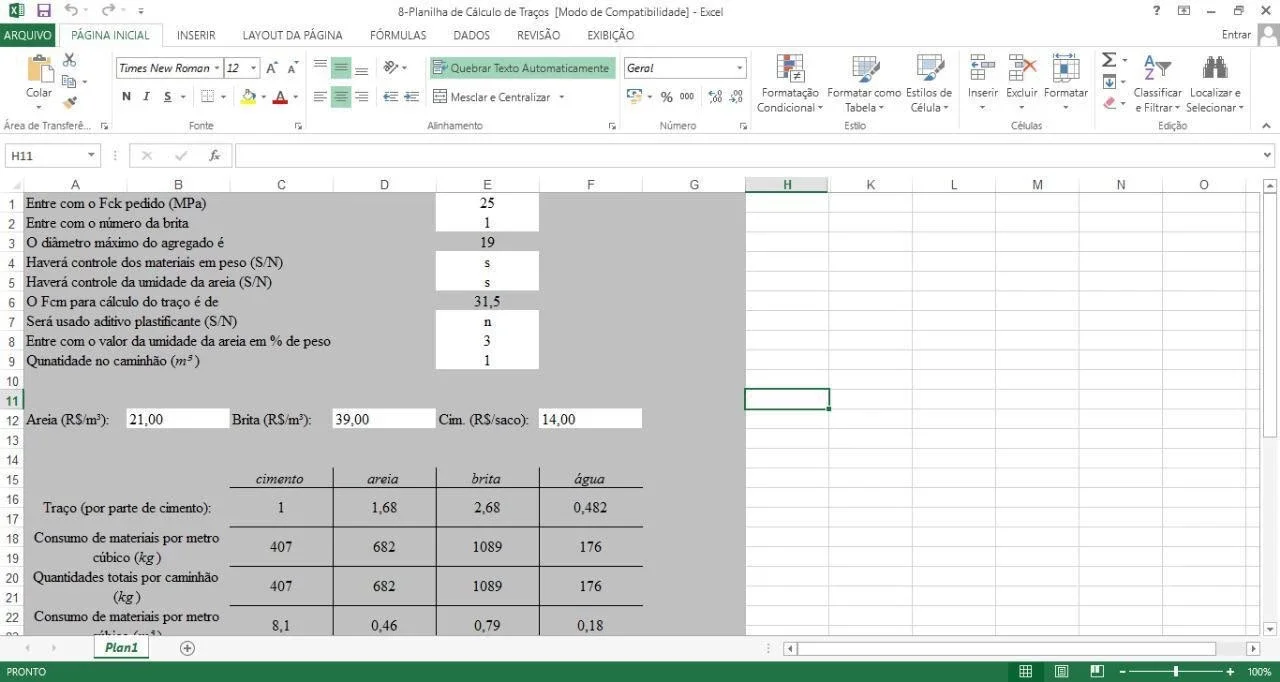The height and width of the screenshot is (682, 1280).
Task: Switch to the EXIBIÇÃO tab
Action: (x=610, y=35)
